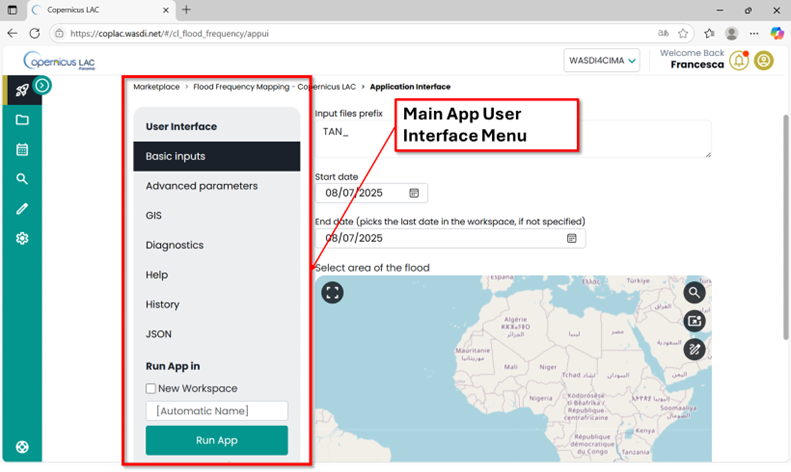Select the Basic inputs menu item
The width and height of the screenshot is (791, 472).
point(216,156)
